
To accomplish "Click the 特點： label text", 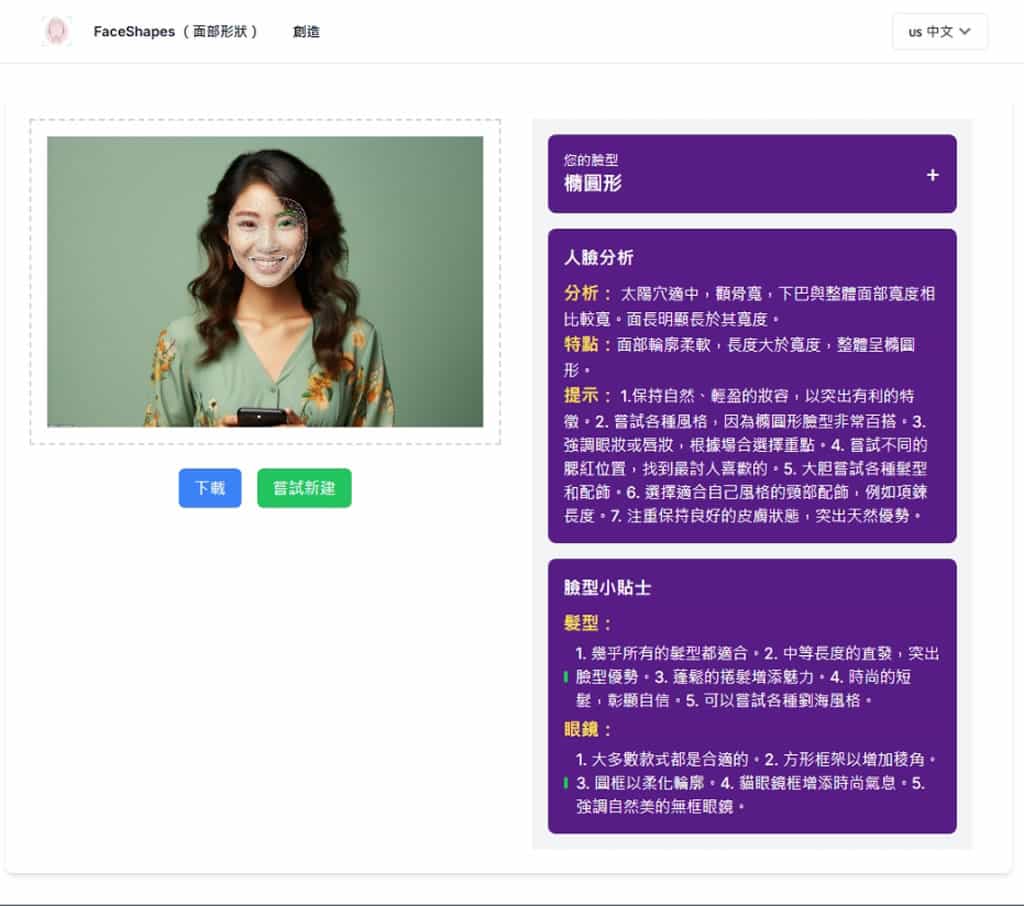I will point(587,344).
